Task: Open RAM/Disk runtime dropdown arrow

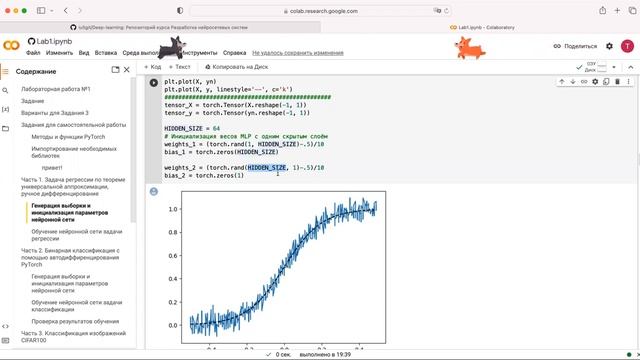Action: click(614, 67)
